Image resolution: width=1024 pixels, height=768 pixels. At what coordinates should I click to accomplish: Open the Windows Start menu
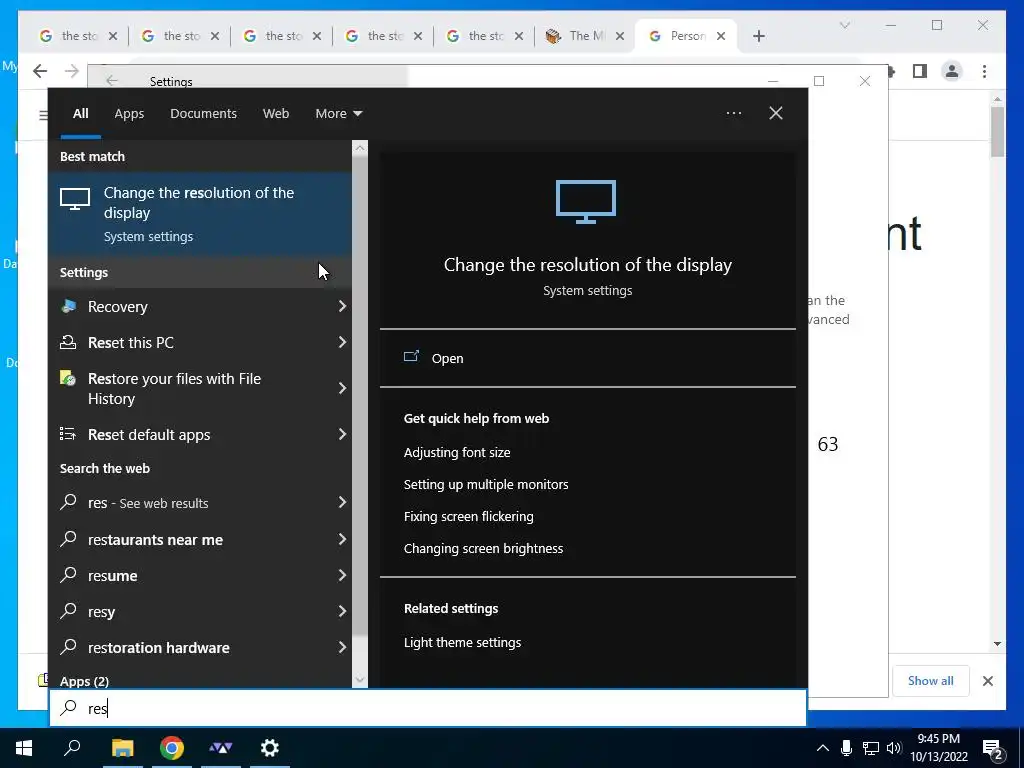(x=24, y=748)
